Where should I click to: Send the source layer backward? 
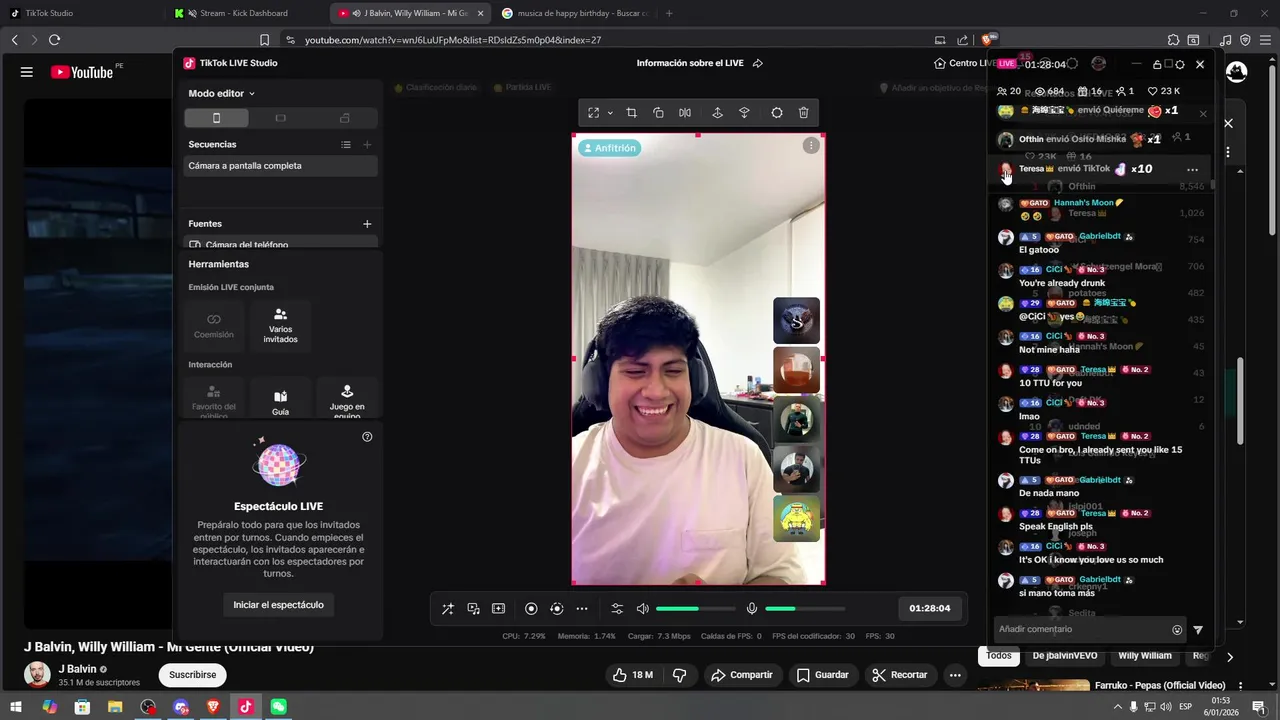pos(744,113)
